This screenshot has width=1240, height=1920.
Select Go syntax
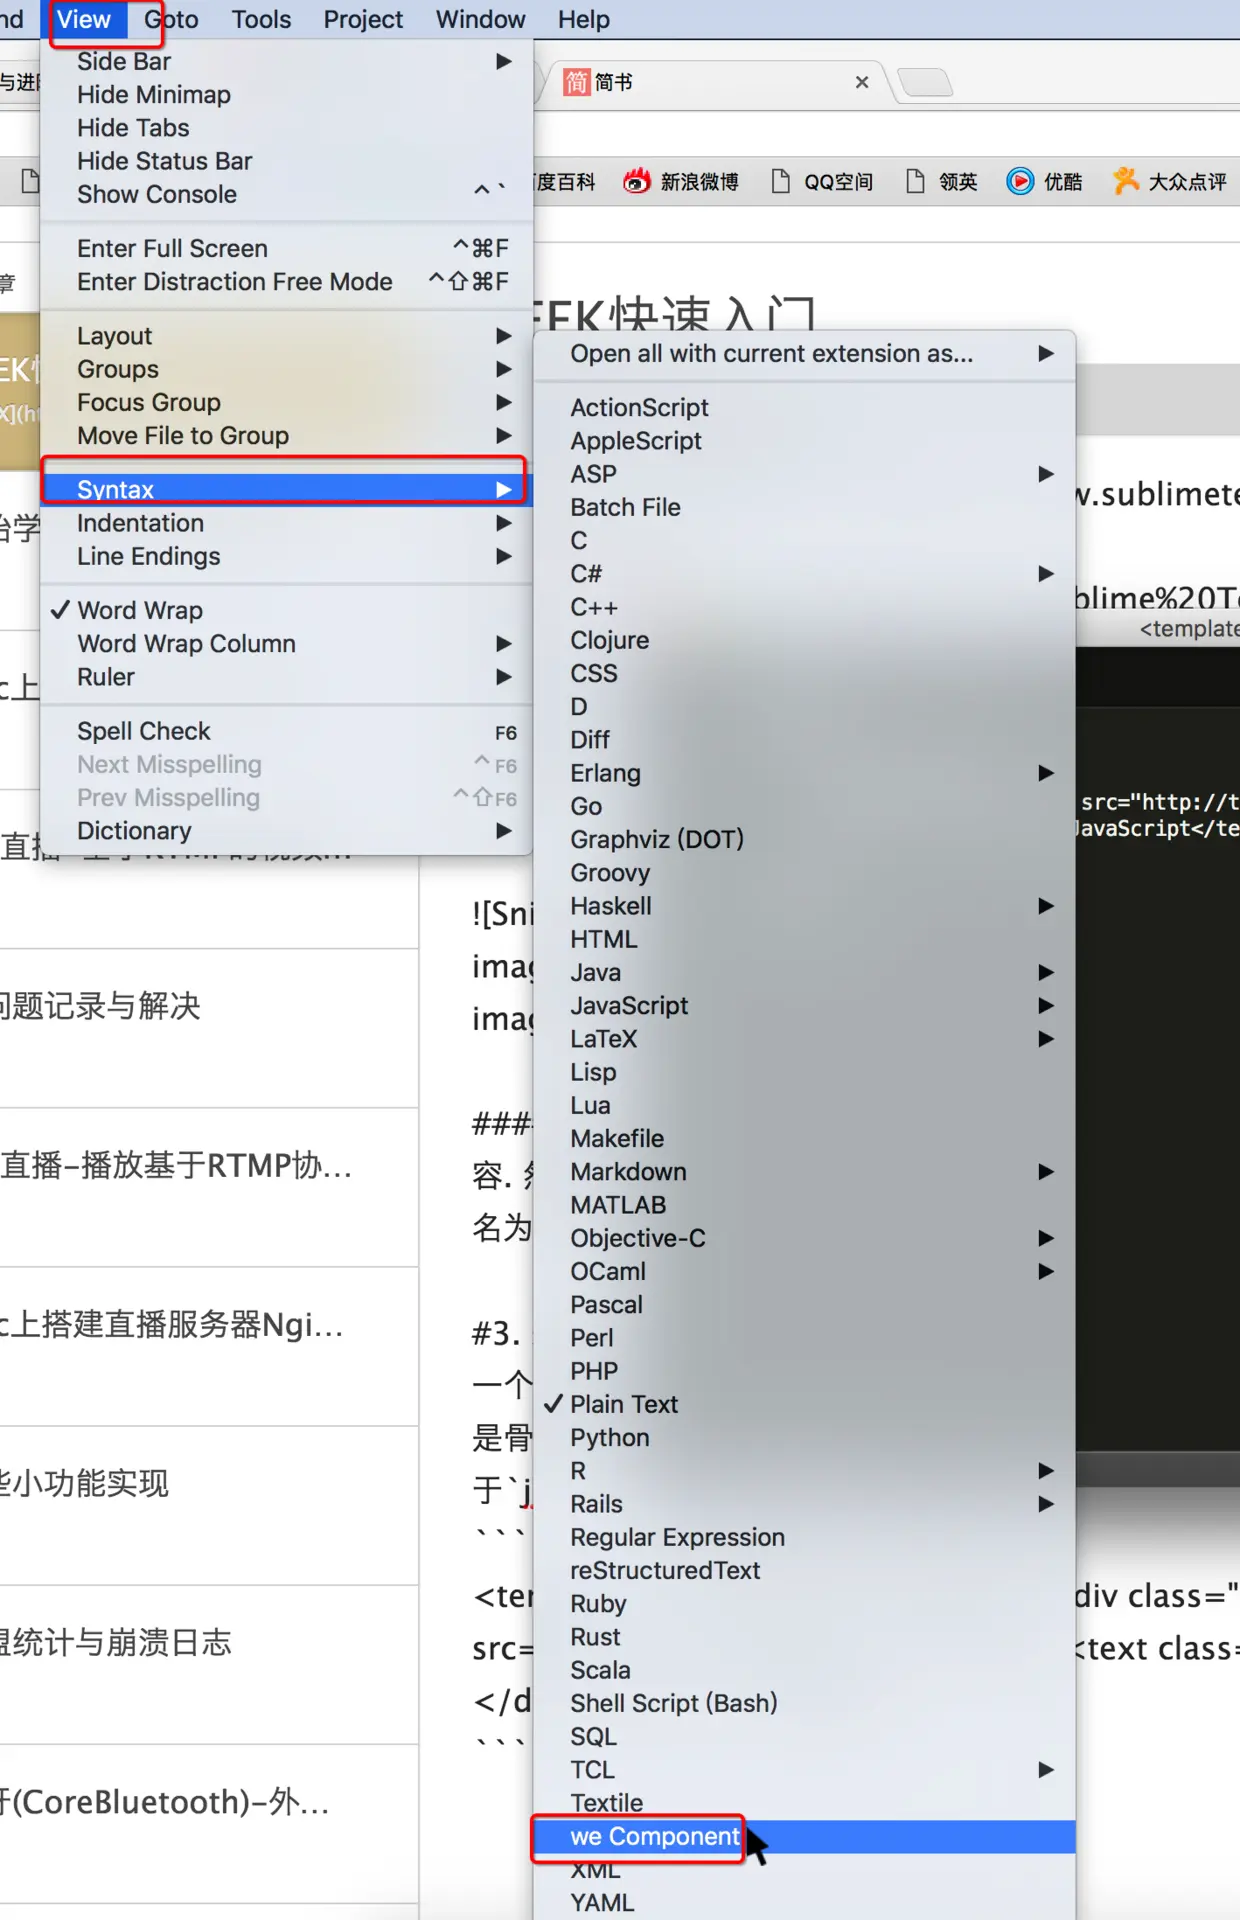805,806
